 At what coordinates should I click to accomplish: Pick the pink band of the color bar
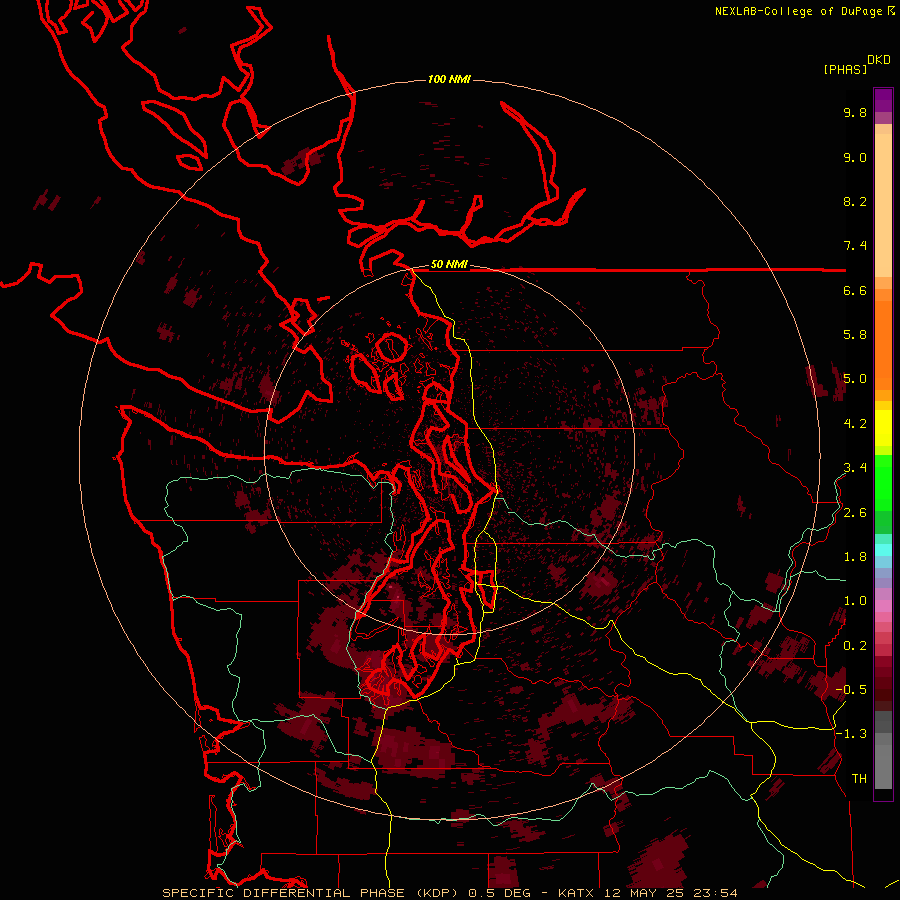point(883,606)
